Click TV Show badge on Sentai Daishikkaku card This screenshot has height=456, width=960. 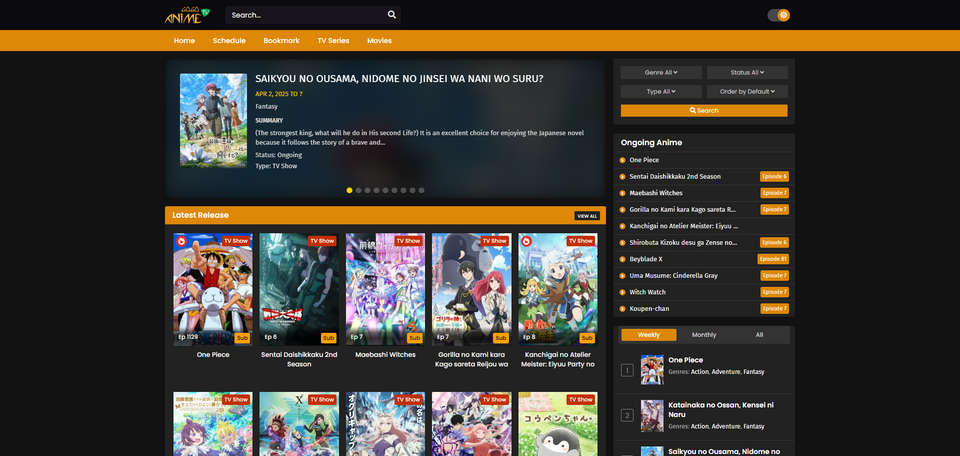point(322,241)
